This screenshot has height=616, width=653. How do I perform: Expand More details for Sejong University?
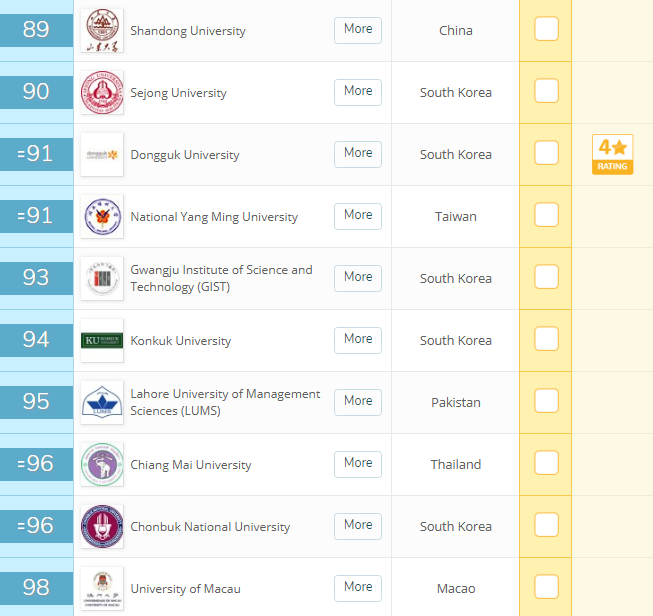click(x=357, y=92)
